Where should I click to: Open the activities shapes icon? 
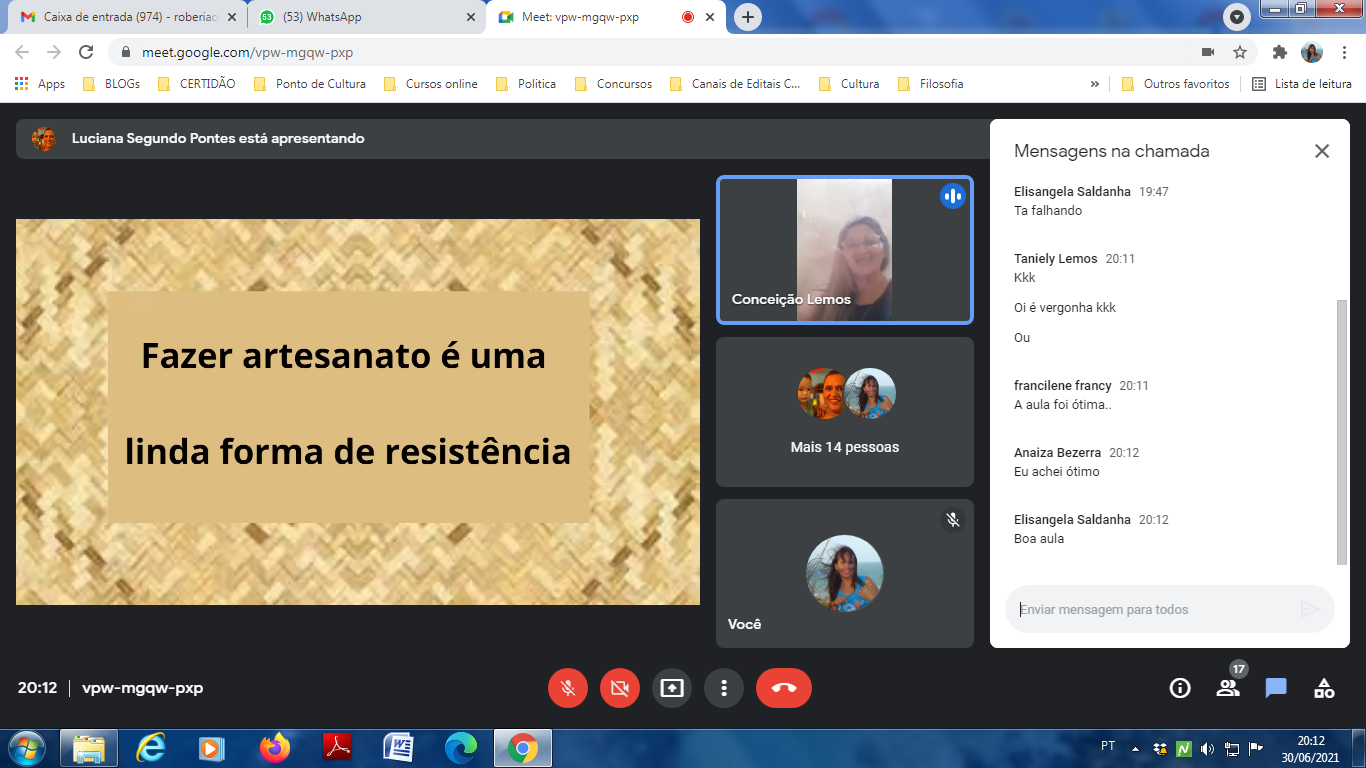click(x=1324, y=688)
